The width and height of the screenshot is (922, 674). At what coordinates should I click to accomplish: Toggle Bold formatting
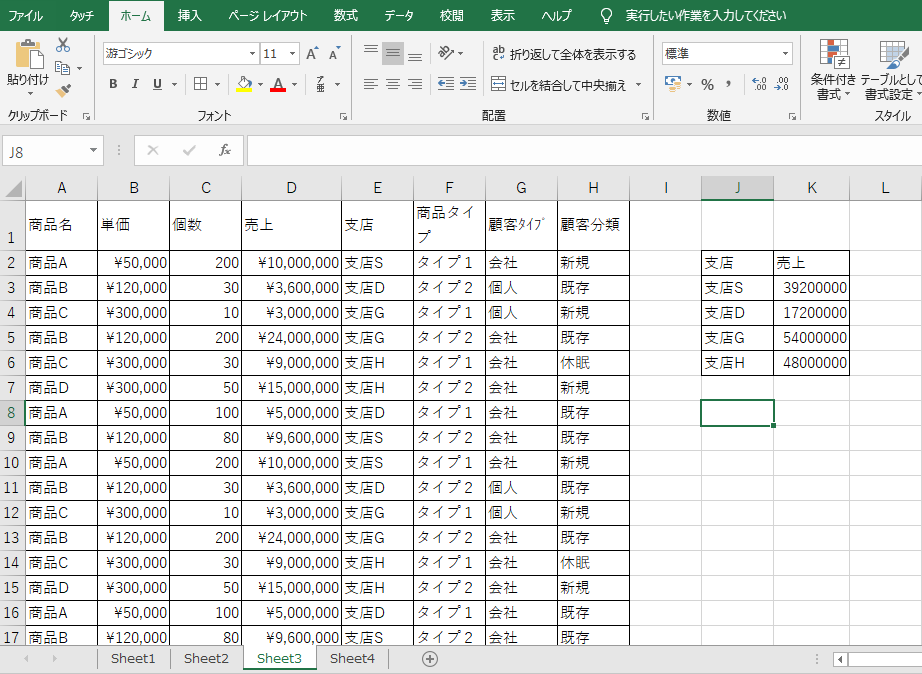click(x=113, y=84)
